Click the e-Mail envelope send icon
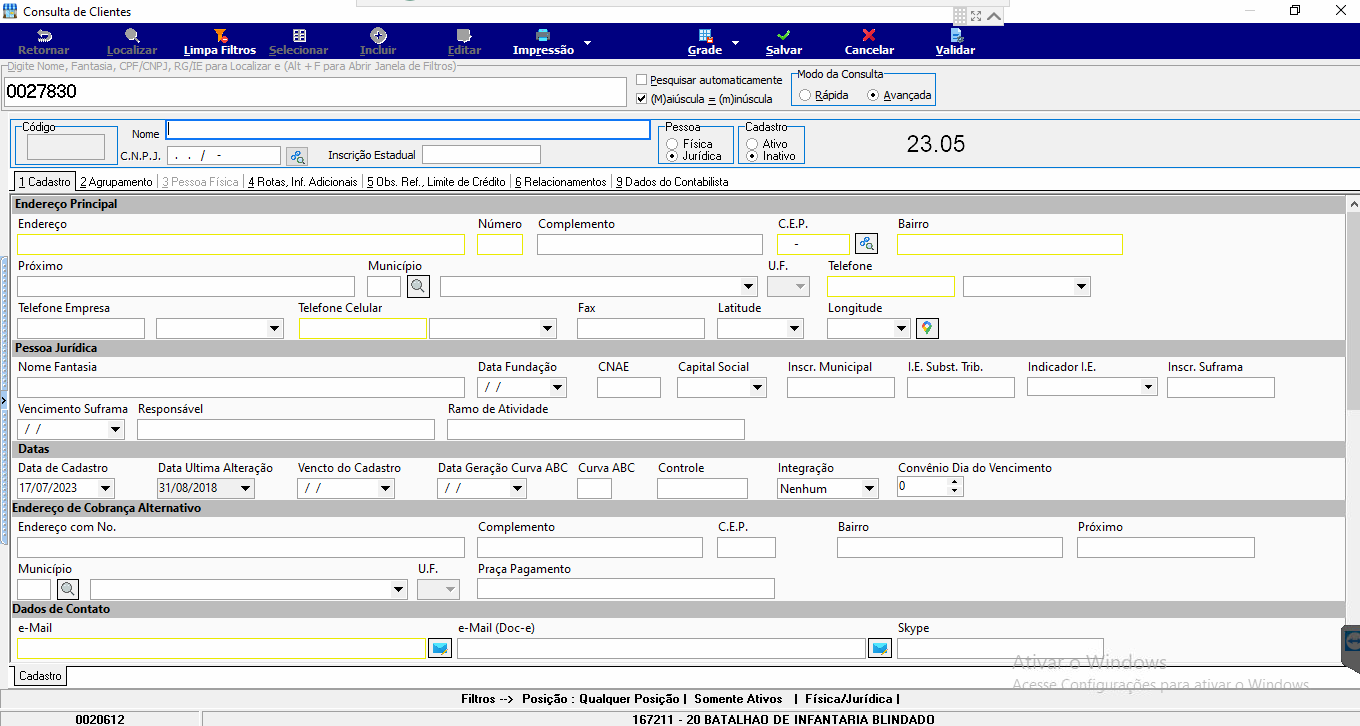1360x726 pixels. [x=440, y=648]
